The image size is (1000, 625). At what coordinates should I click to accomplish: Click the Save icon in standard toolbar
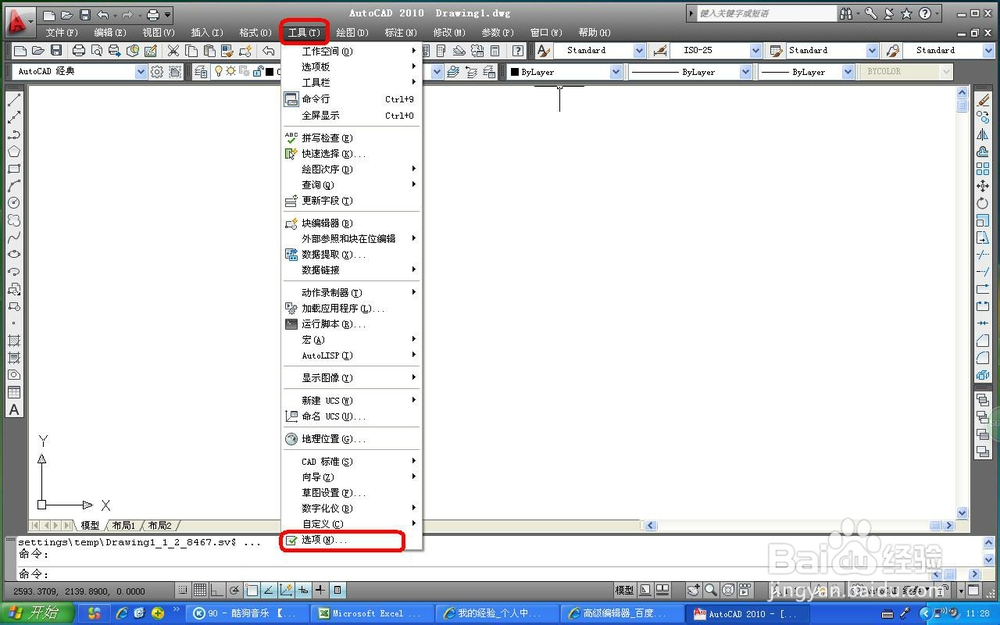coord(56,50)
